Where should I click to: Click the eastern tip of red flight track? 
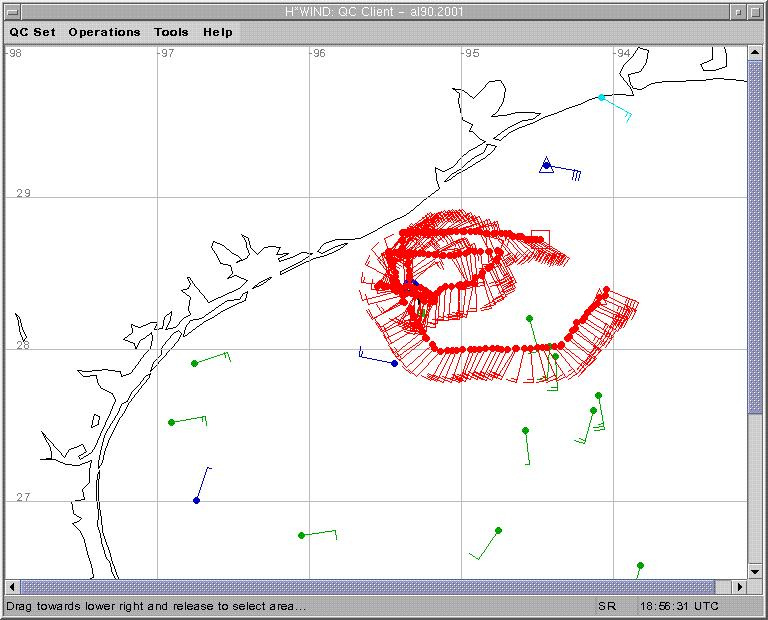pos(605,290)
